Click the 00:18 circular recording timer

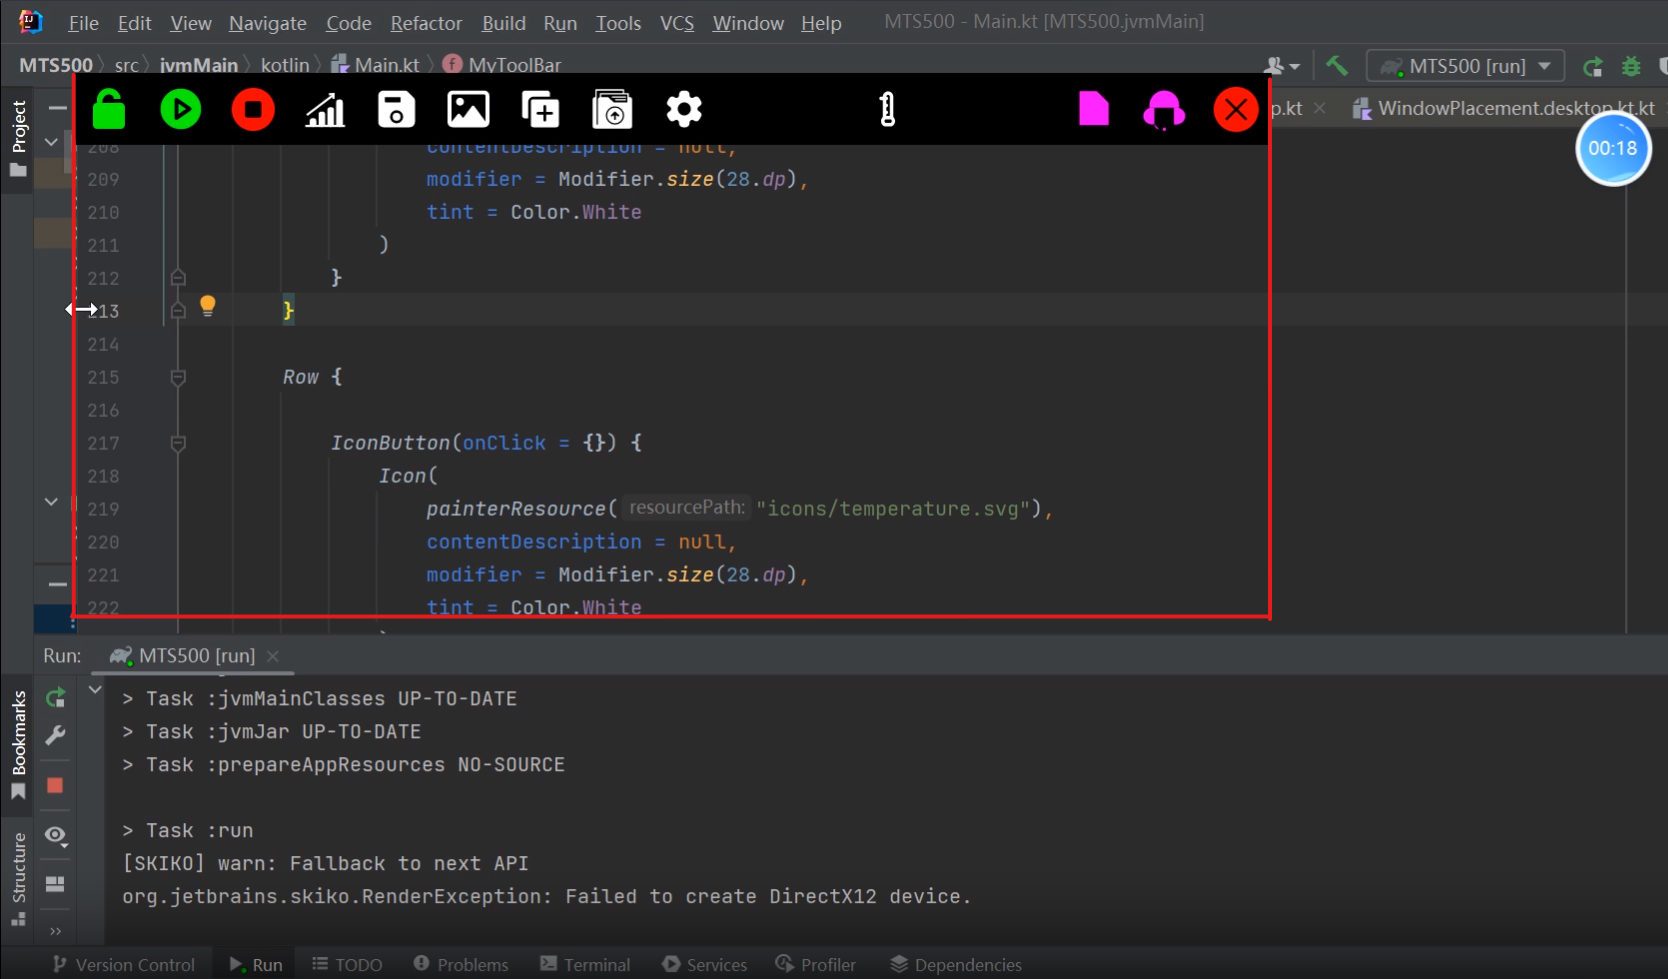click(x=1613, y=148)
